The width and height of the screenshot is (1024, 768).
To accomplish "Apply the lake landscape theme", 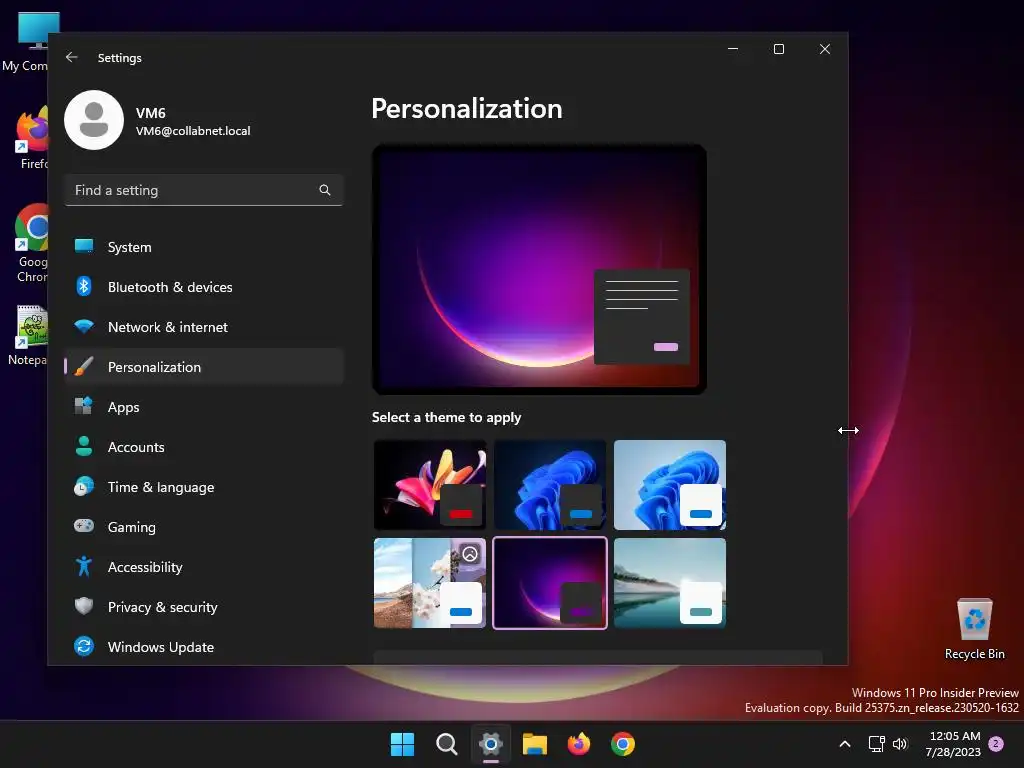I will pos(670,583).
